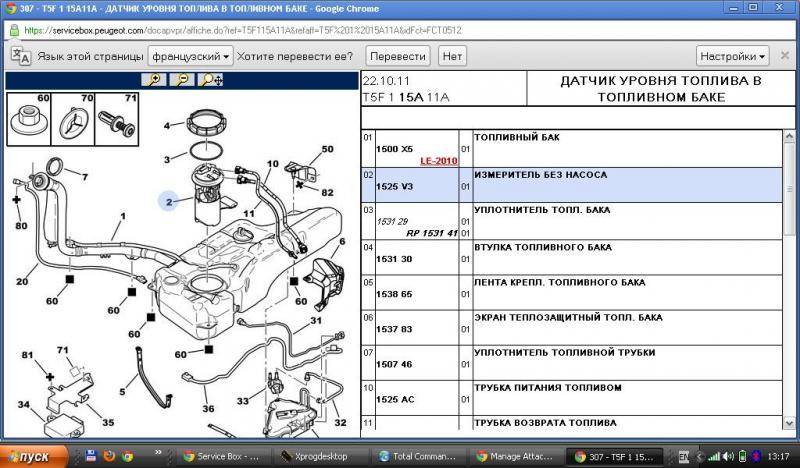Image resolution: width=800 pixels, height=468 pixels.
Task: Select part thumbnail number 60
Action: coord(29,119)
